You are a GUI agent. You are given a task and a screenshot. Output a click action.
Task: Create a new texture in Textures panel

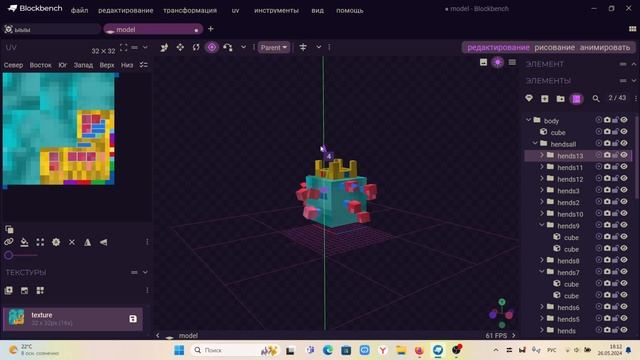pos(9,290)
